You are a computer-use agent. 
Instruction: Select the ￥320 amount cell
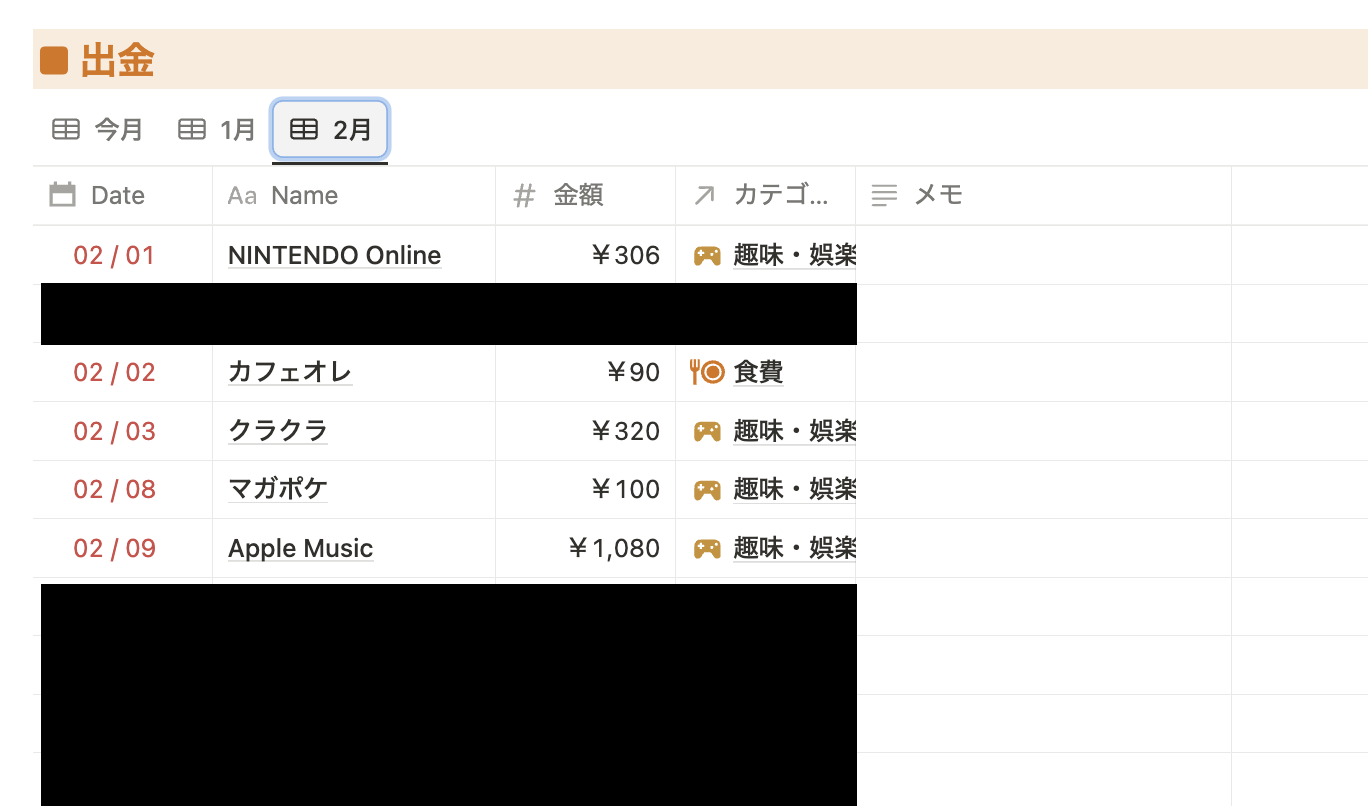pos(585,431)
